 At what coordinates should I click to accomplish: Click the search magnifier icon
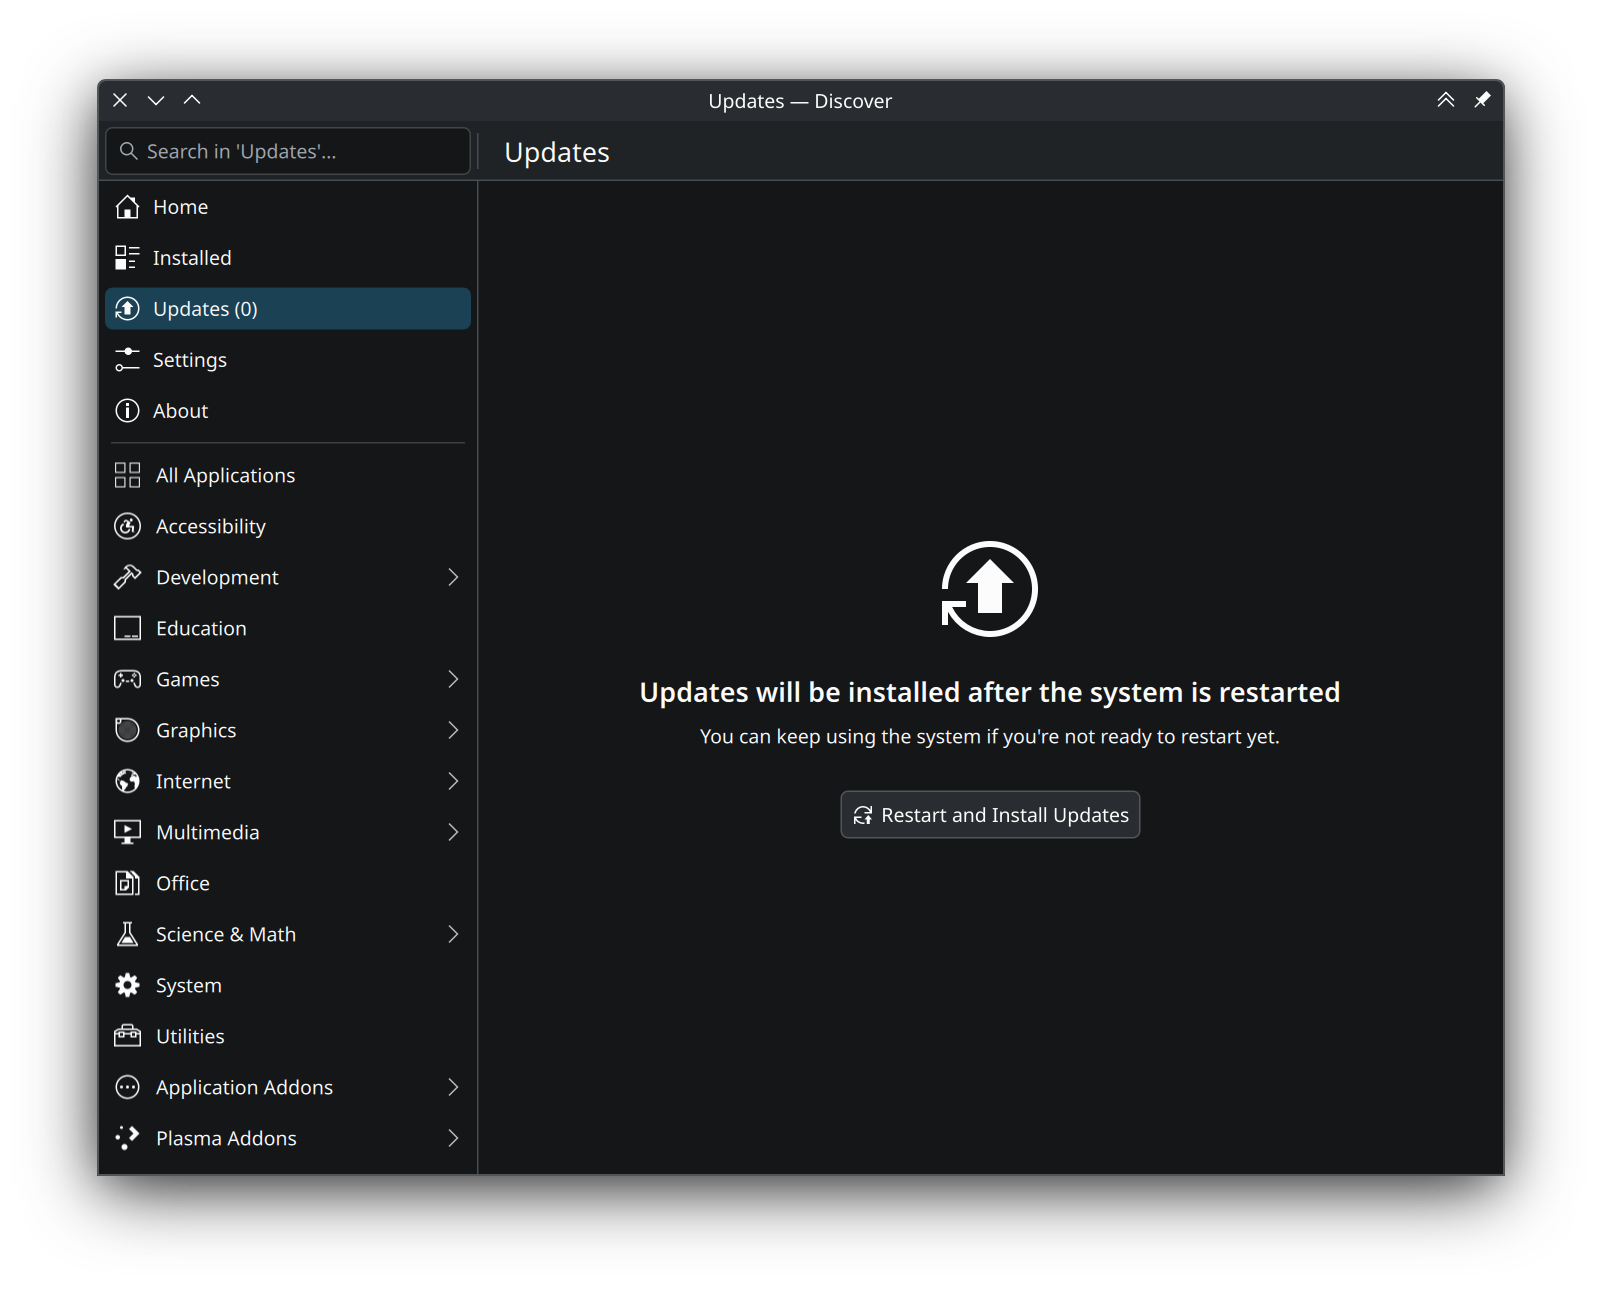pos(128,151)
